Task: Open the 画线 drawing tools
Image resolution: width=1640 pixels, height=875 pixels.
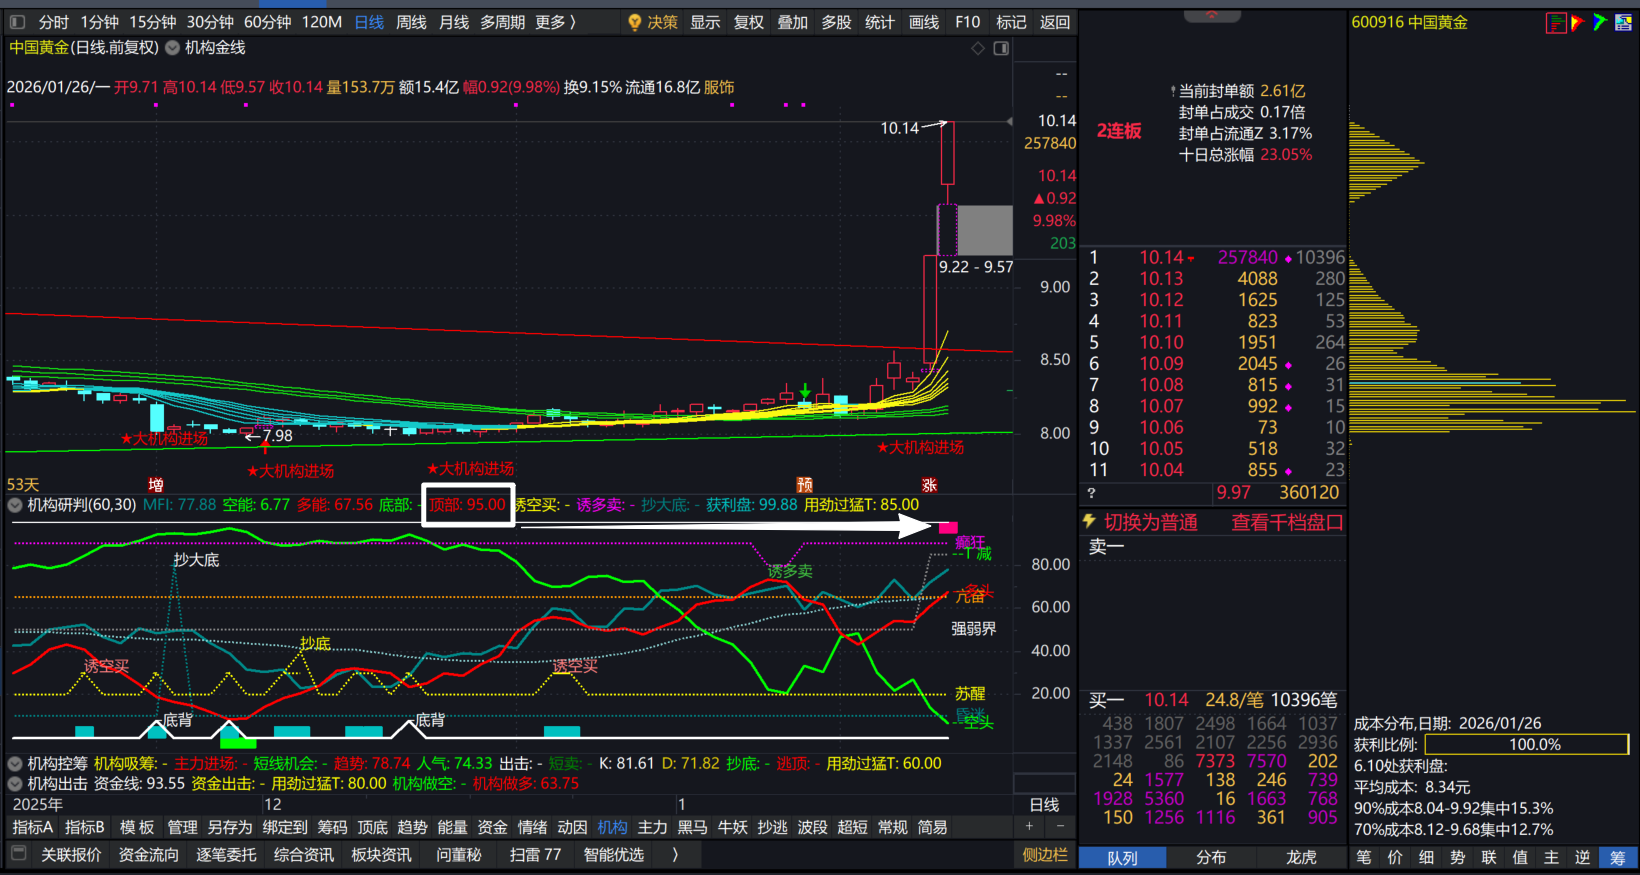Action: click(x=924, y=22)
